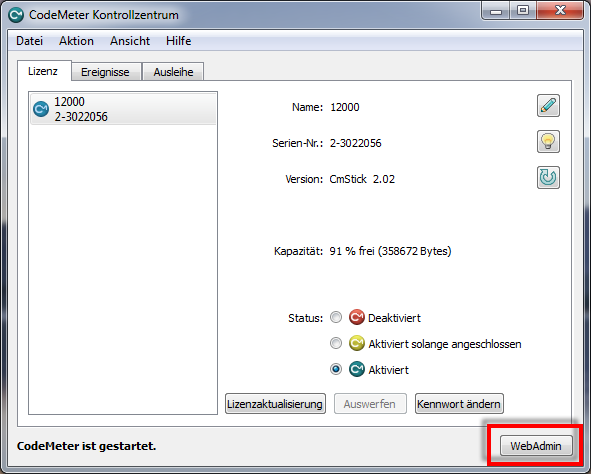Open WebAdmin via the button
Viewport: 591px width, 474px height.
536,446
